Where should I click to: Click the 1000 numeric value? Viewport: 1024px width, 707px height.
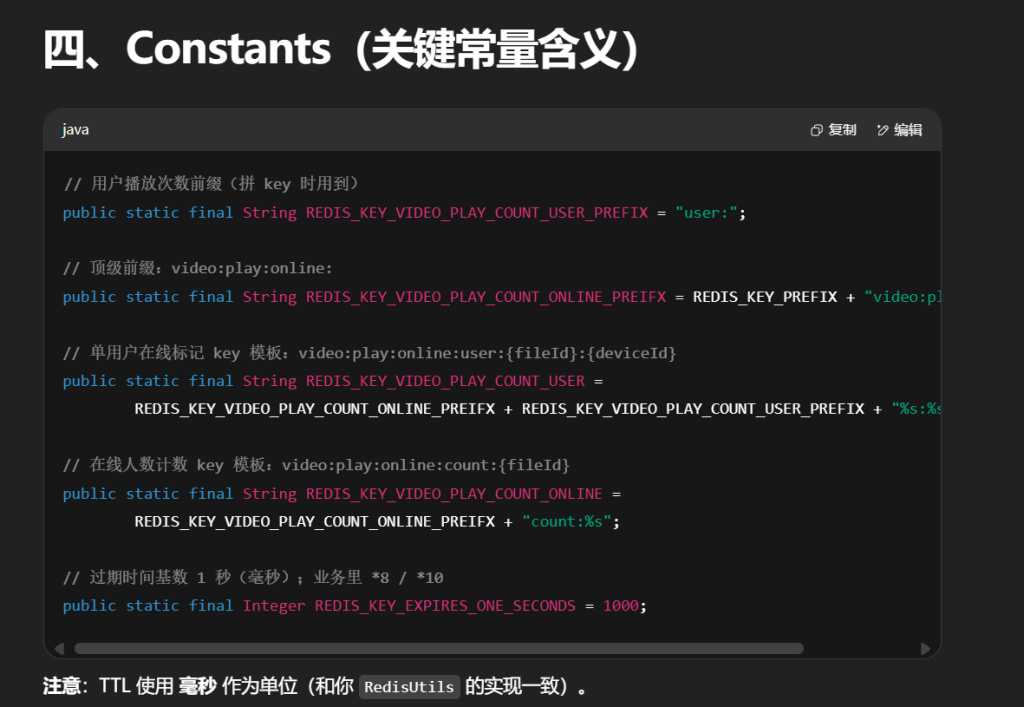point(620,606)
